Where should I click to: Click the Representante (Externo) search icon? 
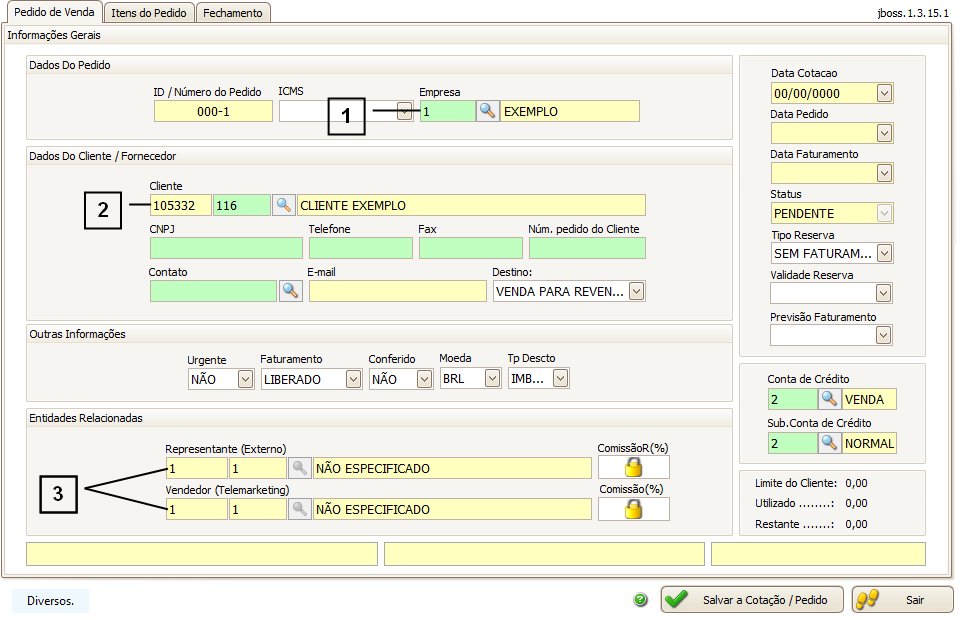pos(299,468)
